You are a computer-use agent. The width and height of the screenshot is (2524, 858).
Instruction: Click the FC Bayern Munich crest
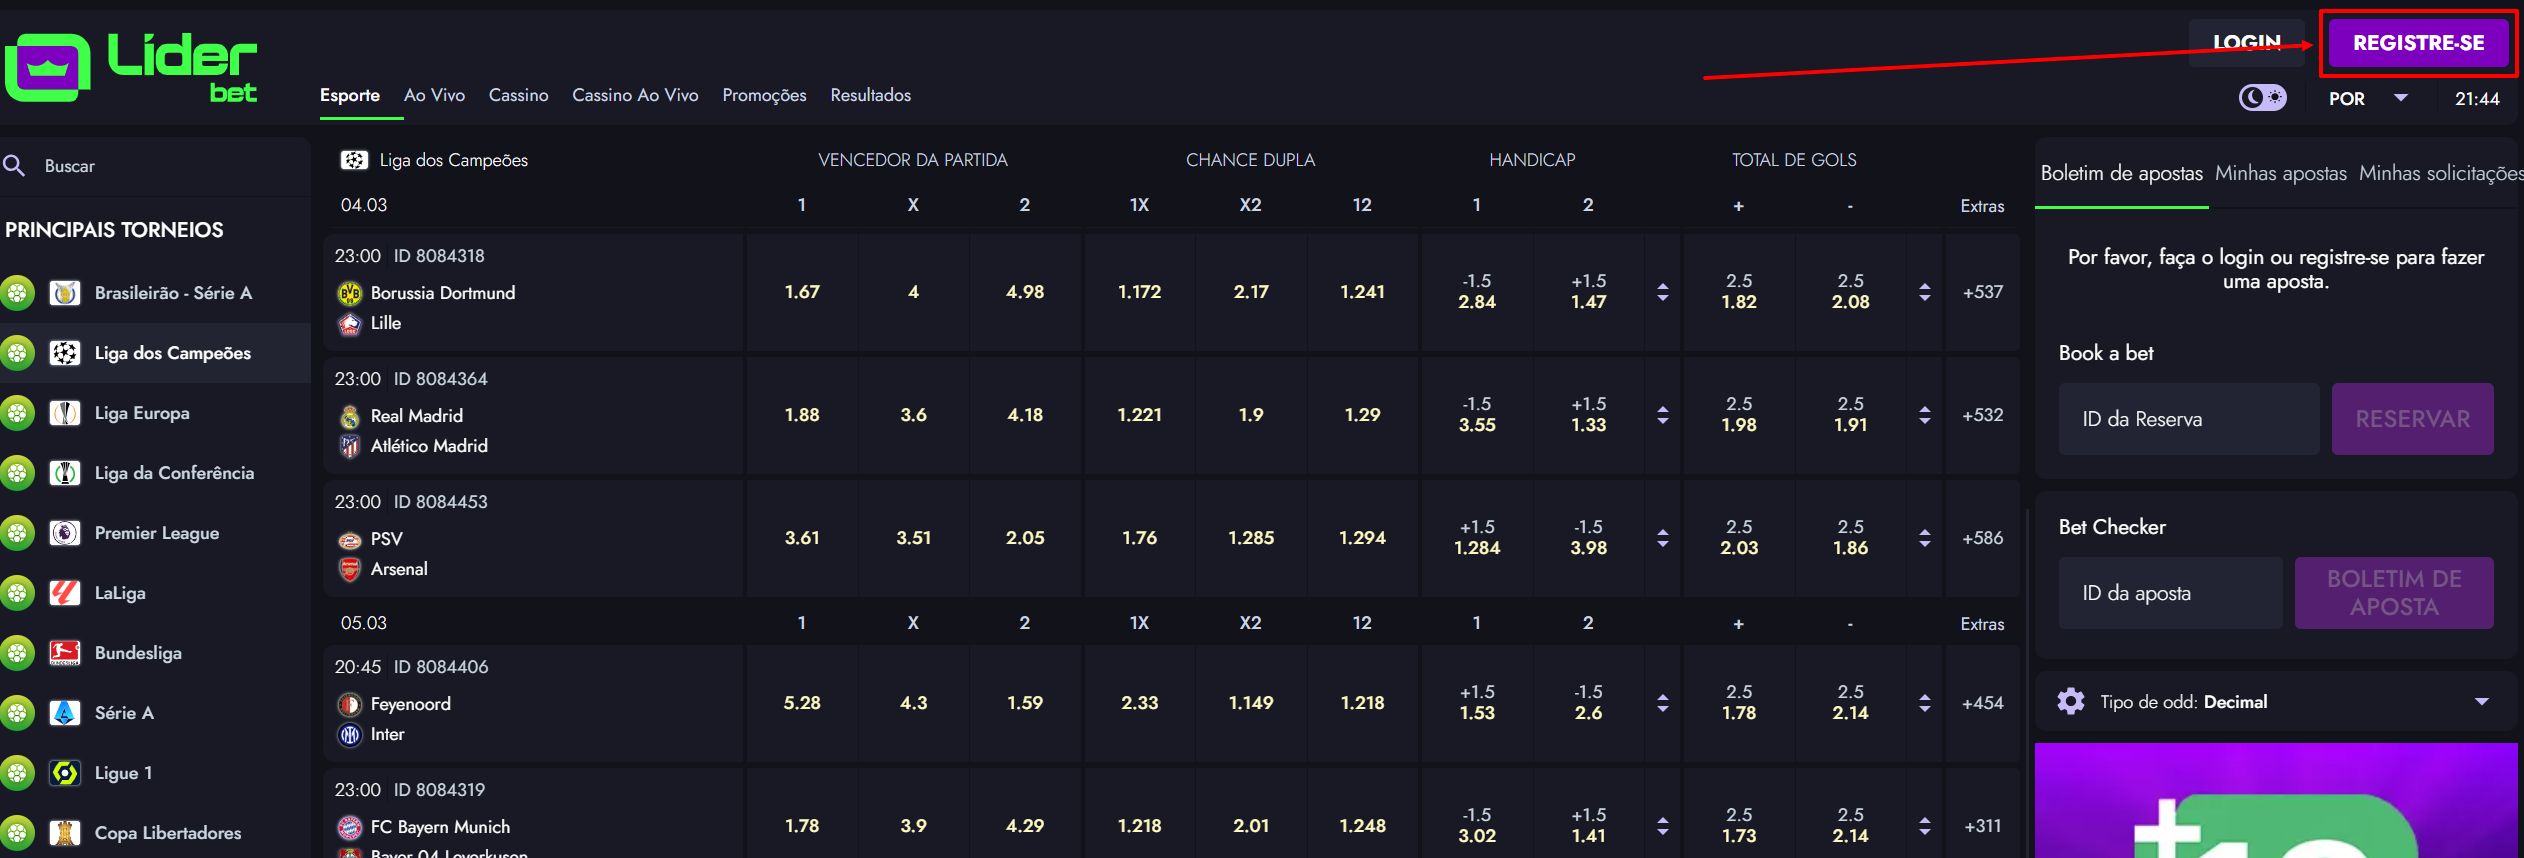[x=350, y=827]
